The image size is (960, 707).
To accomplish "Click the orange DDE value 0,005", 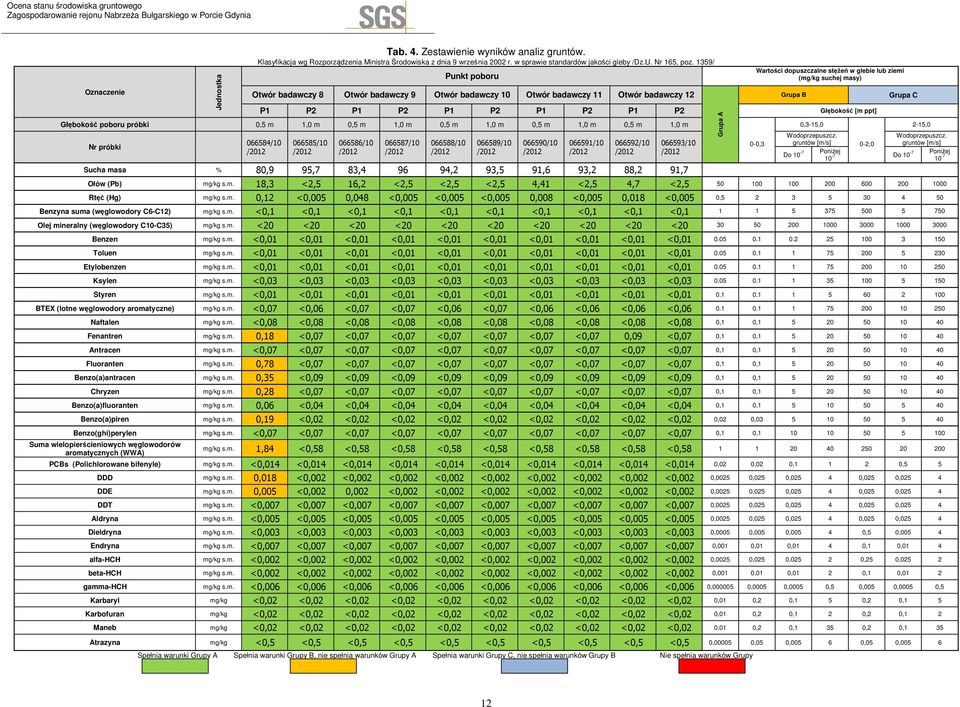I will click(x=264, y=492).
